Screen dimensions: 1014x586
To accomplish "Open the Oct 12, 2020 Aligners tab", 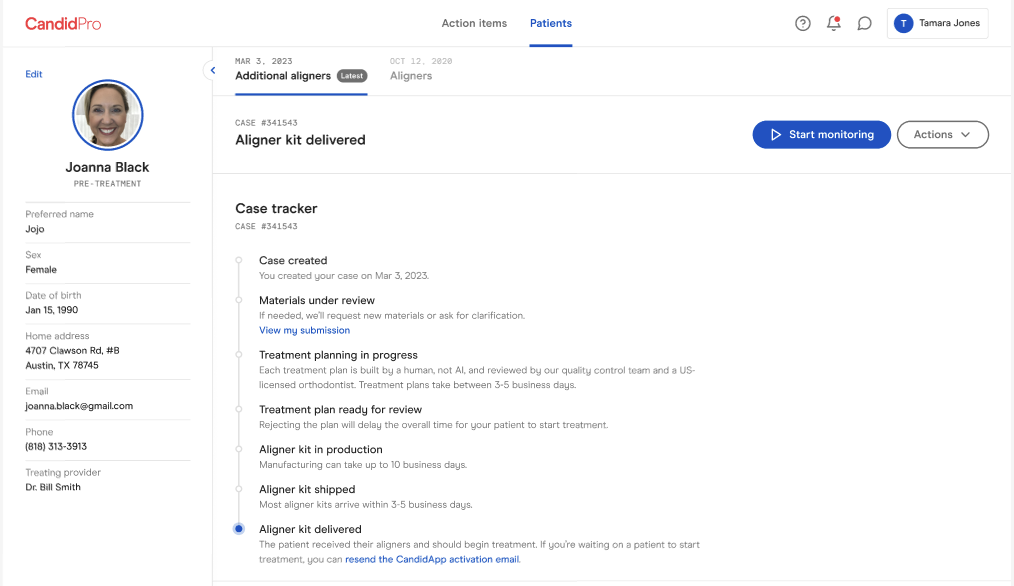I will pos(420,69).
